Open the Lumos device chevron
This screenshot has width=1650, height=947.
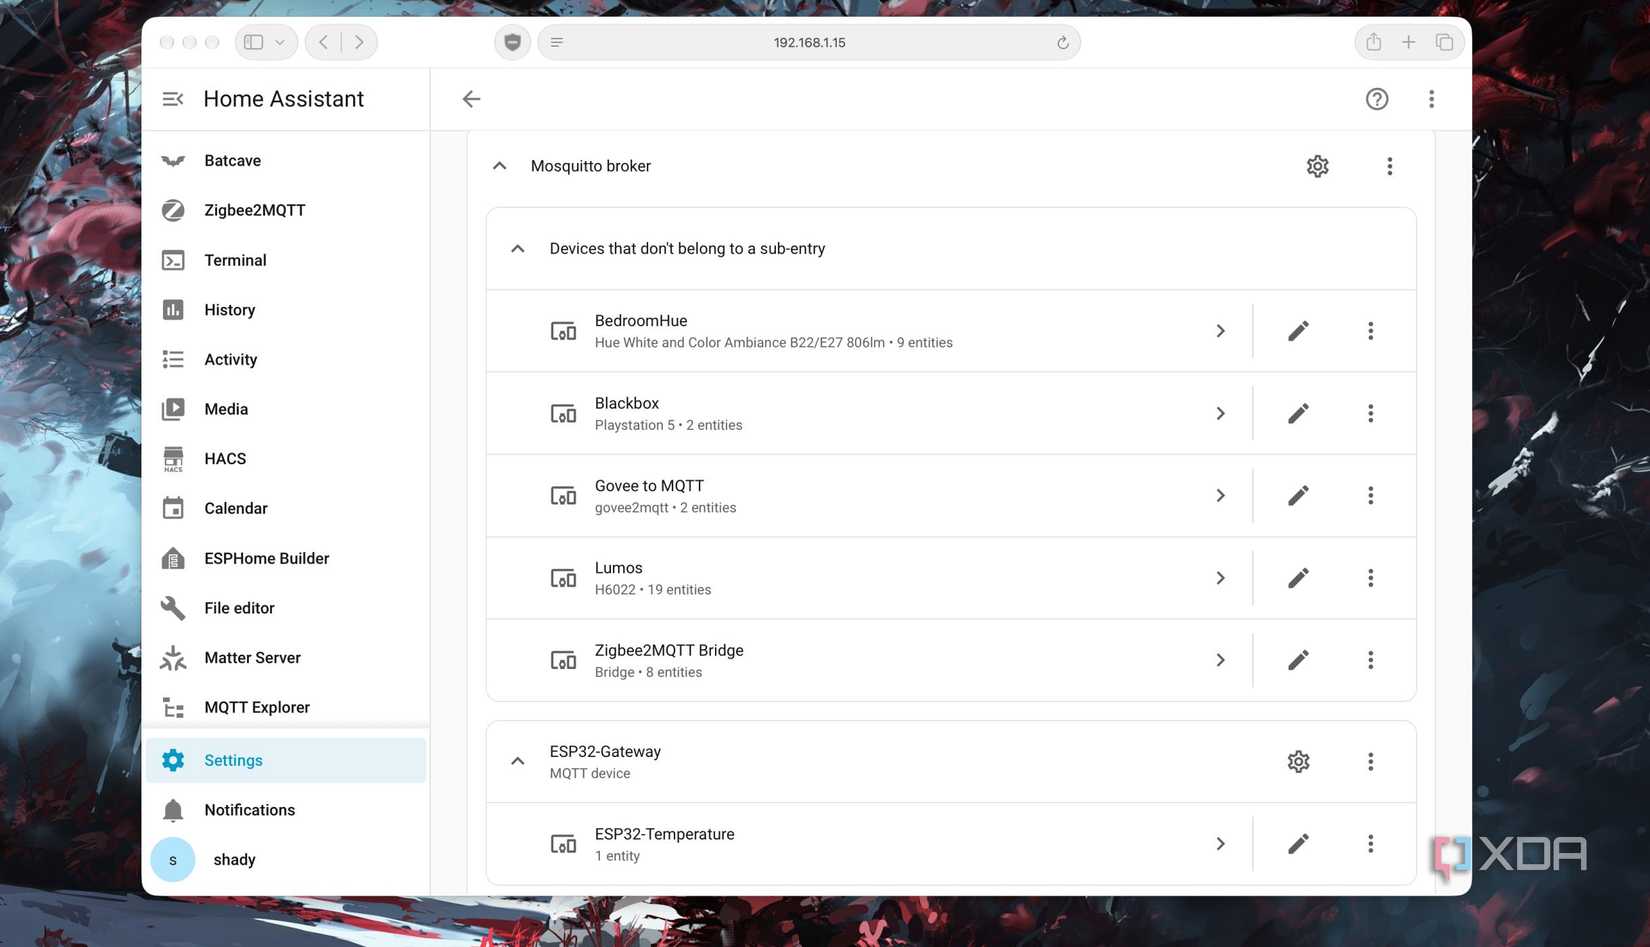(1220, 578)
